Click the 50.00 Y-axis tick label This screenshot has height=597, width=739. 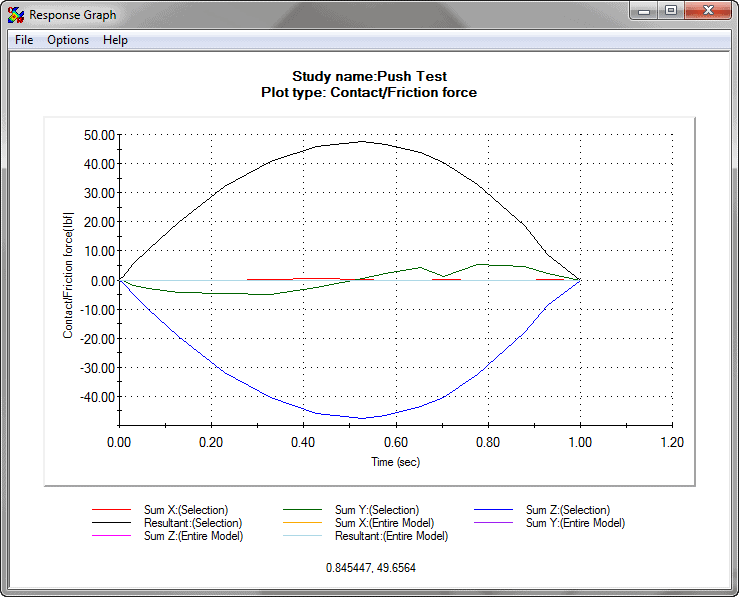pyautogui.click(x=99, y=135)
